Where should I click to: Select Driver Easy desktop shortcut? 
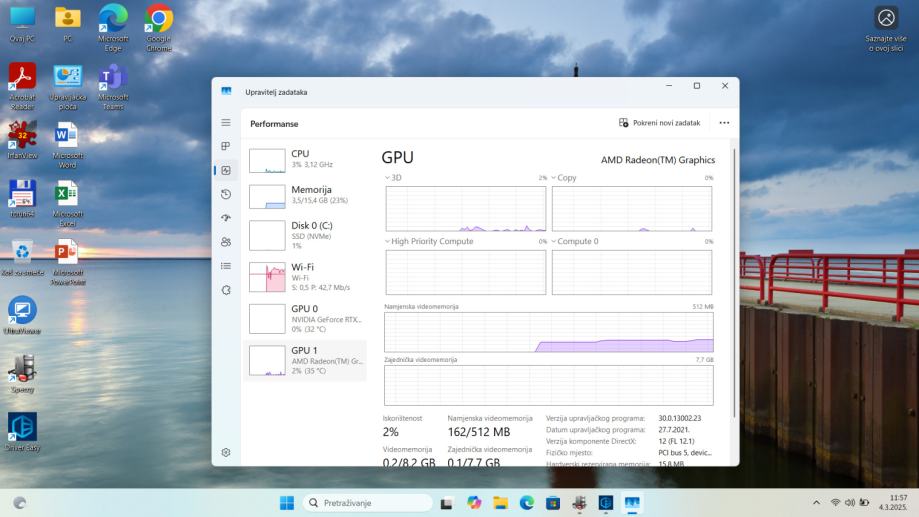coord(22,433)
